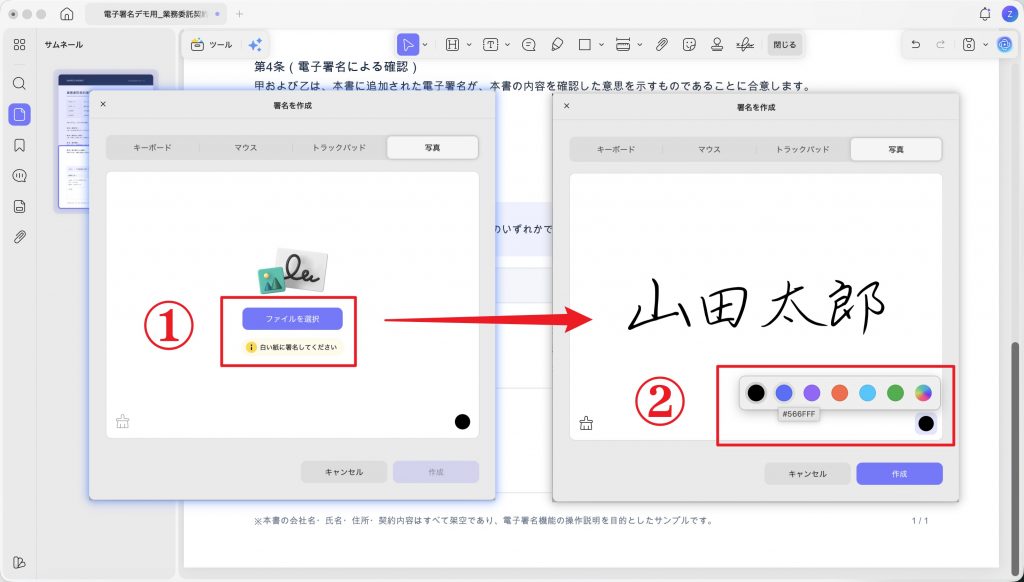The height and width of the screenshot is (582, 1024).
Task: Switch to マウス tab in the right dialog
Action: click(x=710, y=150)
